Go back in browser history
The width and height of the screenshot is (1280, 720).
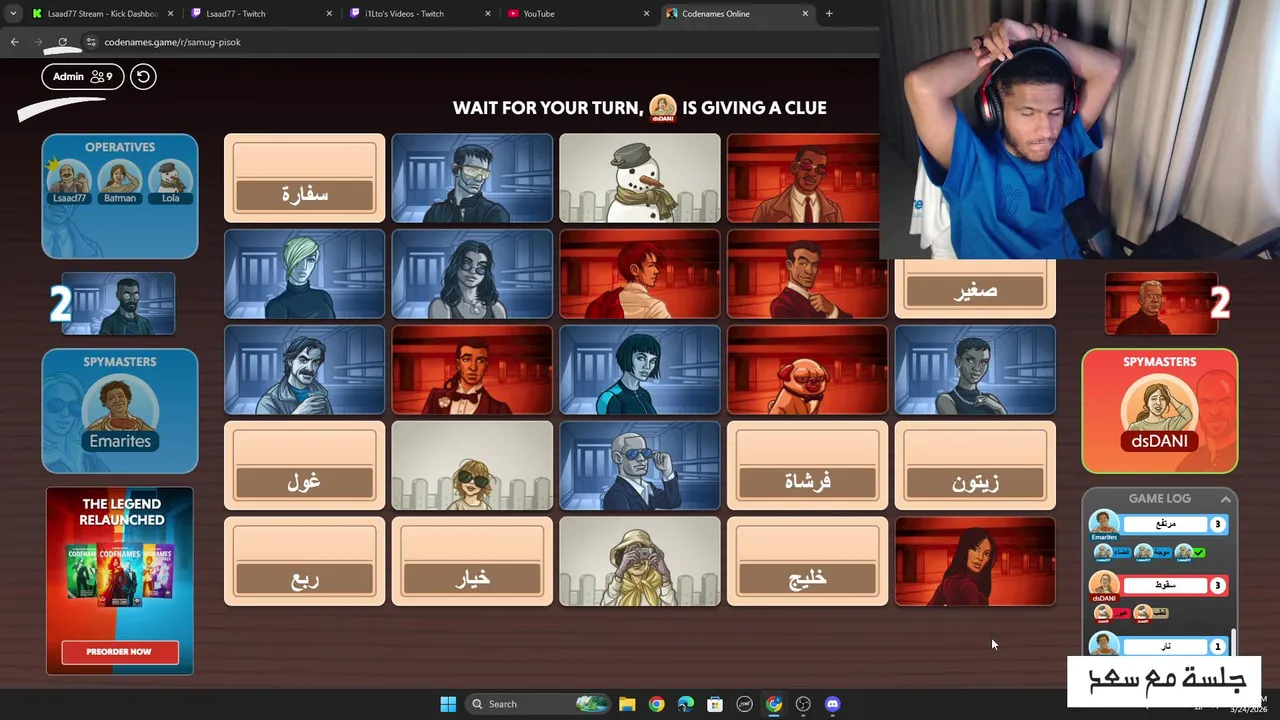pos(14,42)
